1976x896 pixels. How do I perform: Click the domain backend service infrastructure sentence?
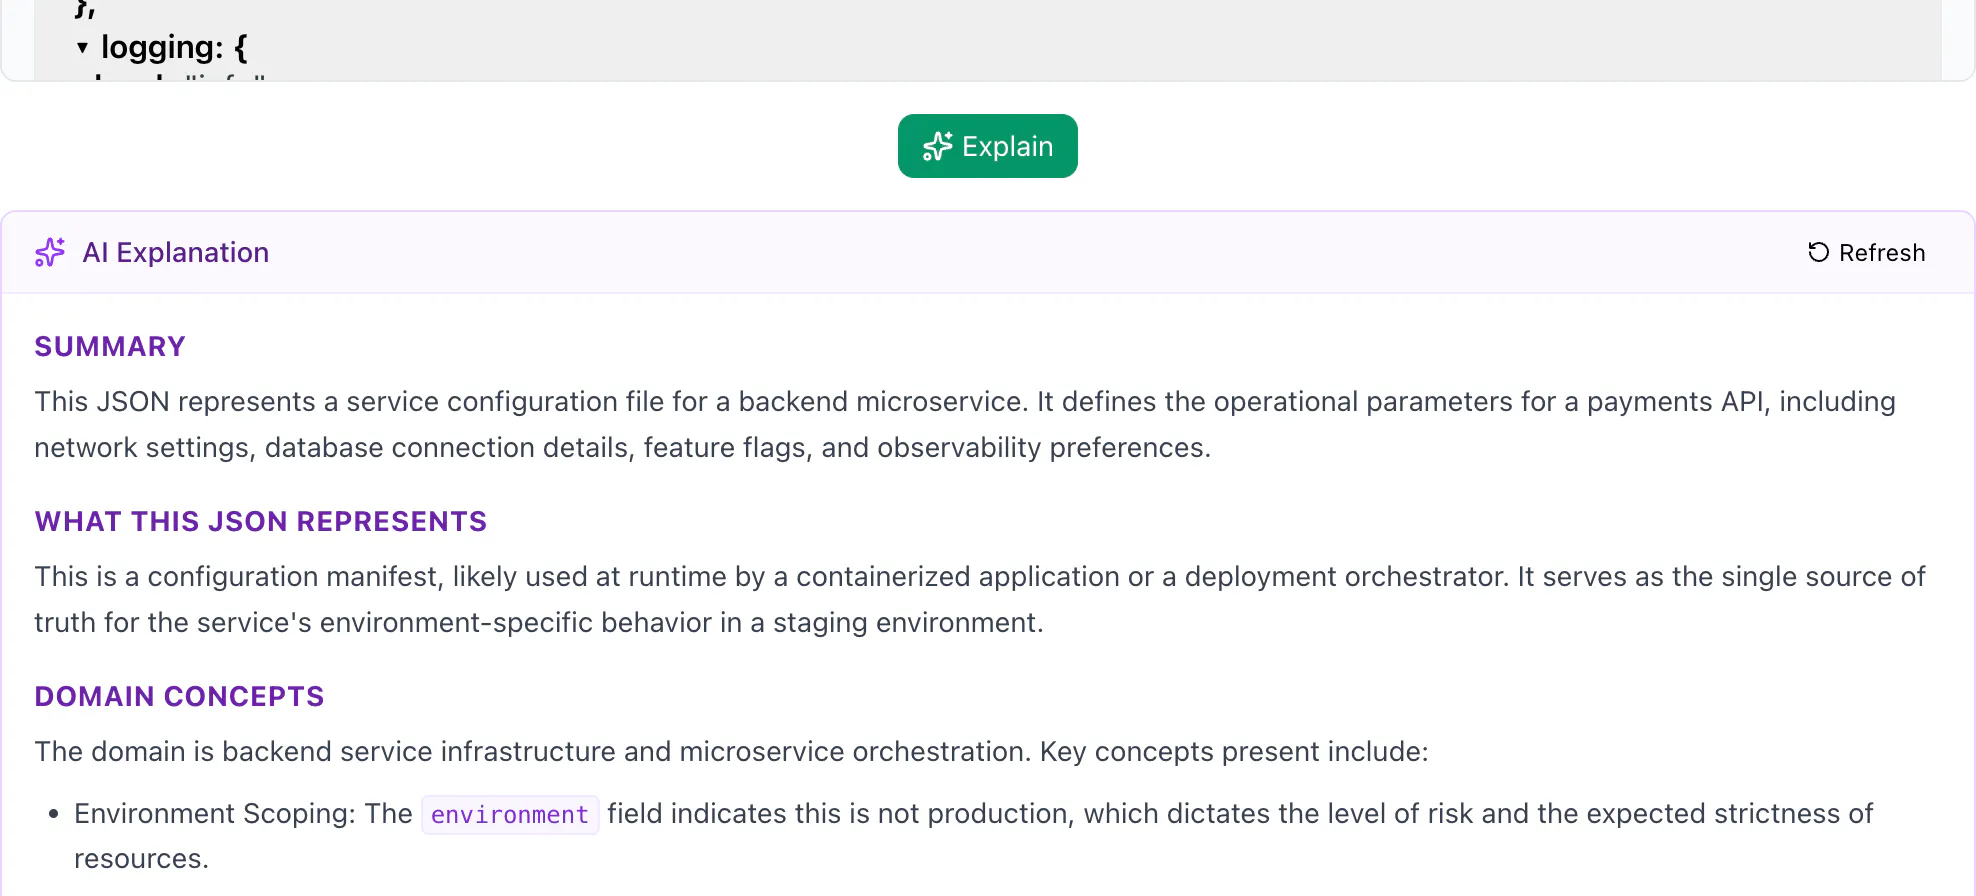point(731,751)
